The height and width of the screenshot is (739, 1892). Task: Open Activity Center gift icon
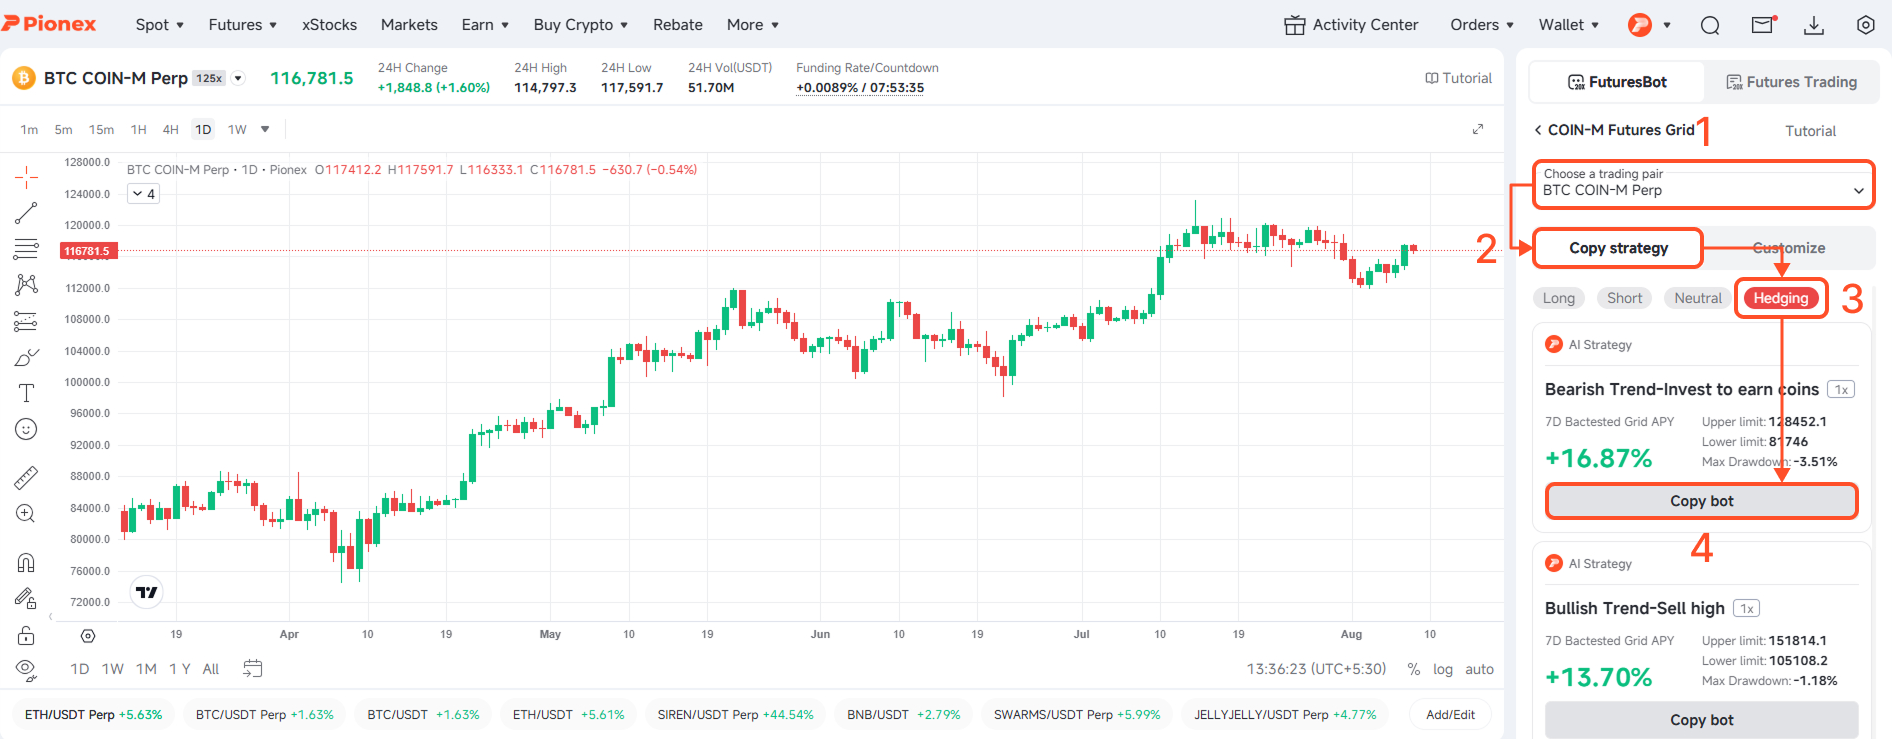[x=1294, y=25]
